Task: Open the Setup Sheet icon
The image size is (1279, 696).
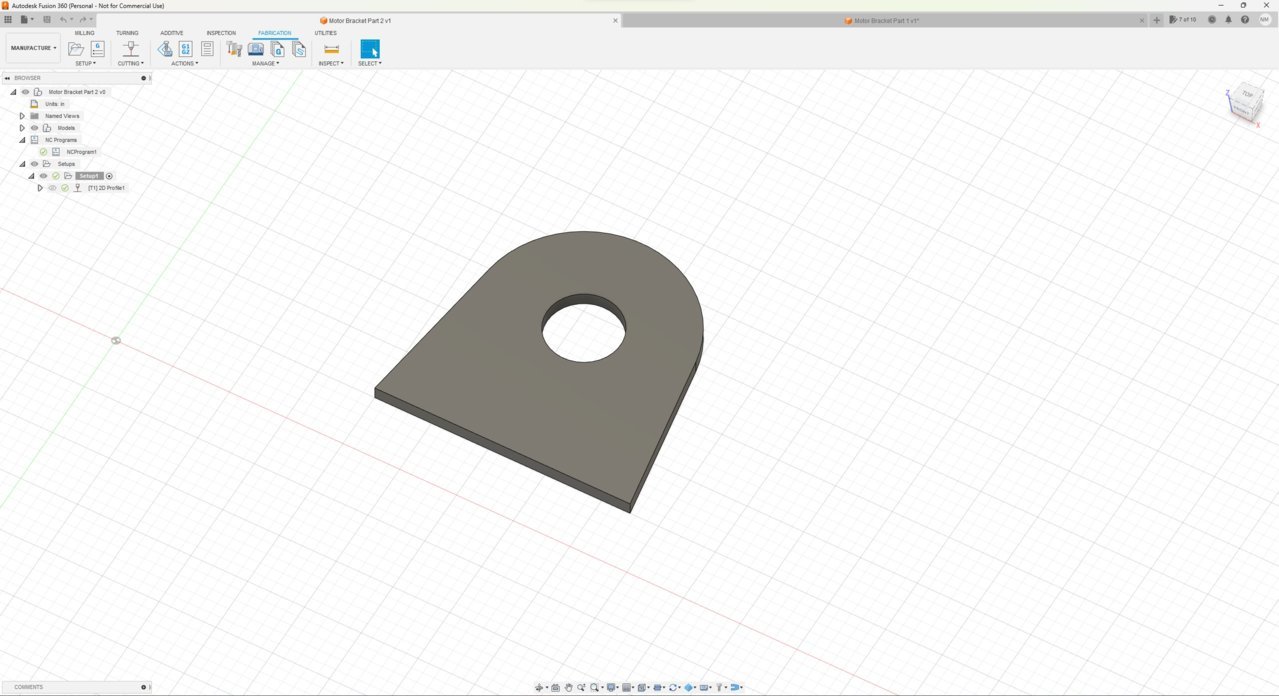Action: pos(207,49)
